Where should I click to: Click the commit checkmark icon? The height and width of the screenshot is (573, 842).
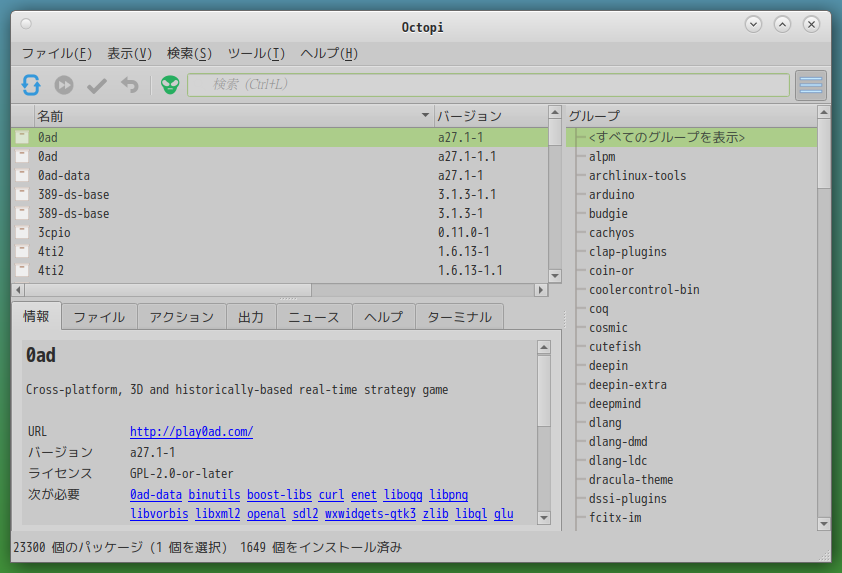coord(97,85)
